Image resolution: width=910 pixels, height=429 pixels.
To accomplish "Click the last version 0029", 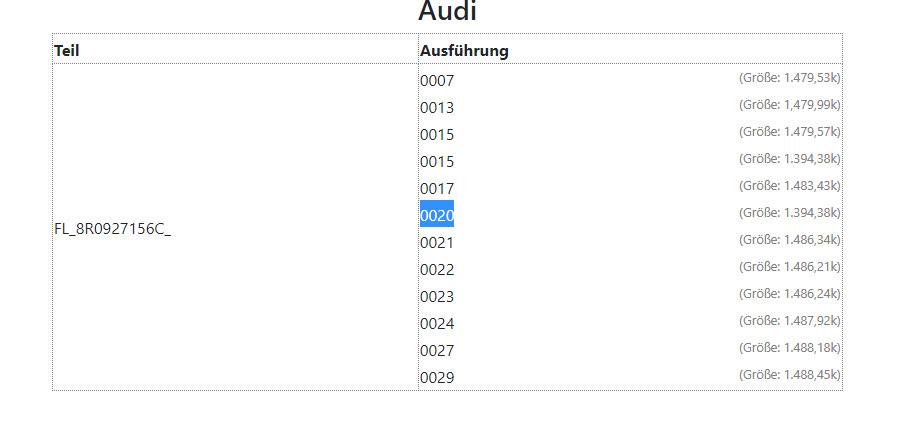I will pyautogui.click(x=437, y=378).
